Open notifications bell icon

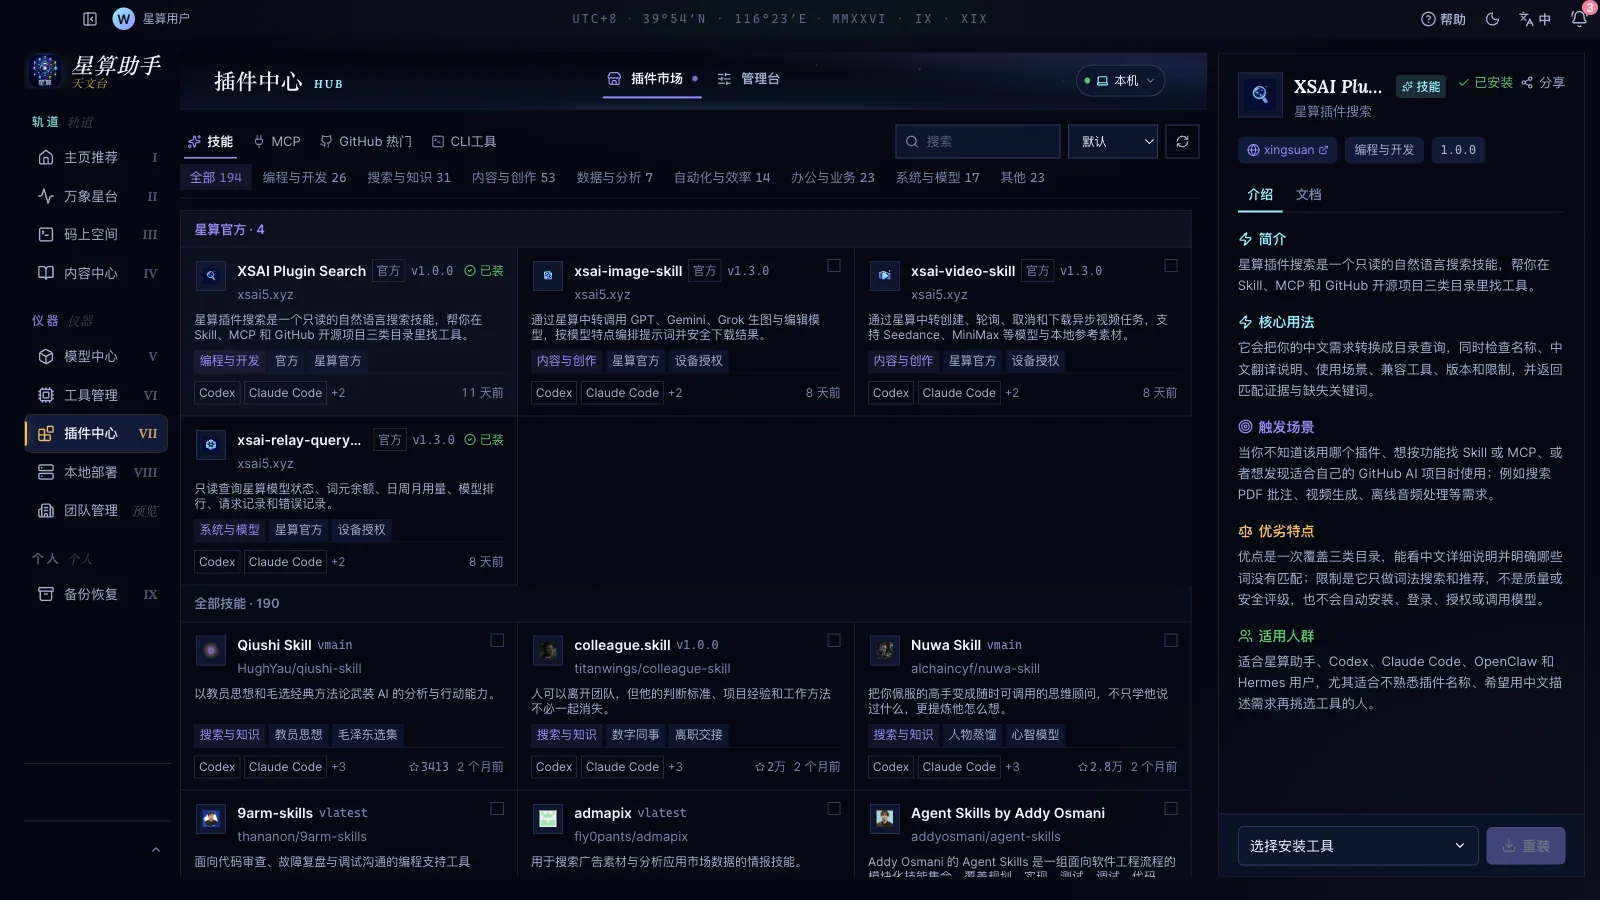tap(1579, 19)
